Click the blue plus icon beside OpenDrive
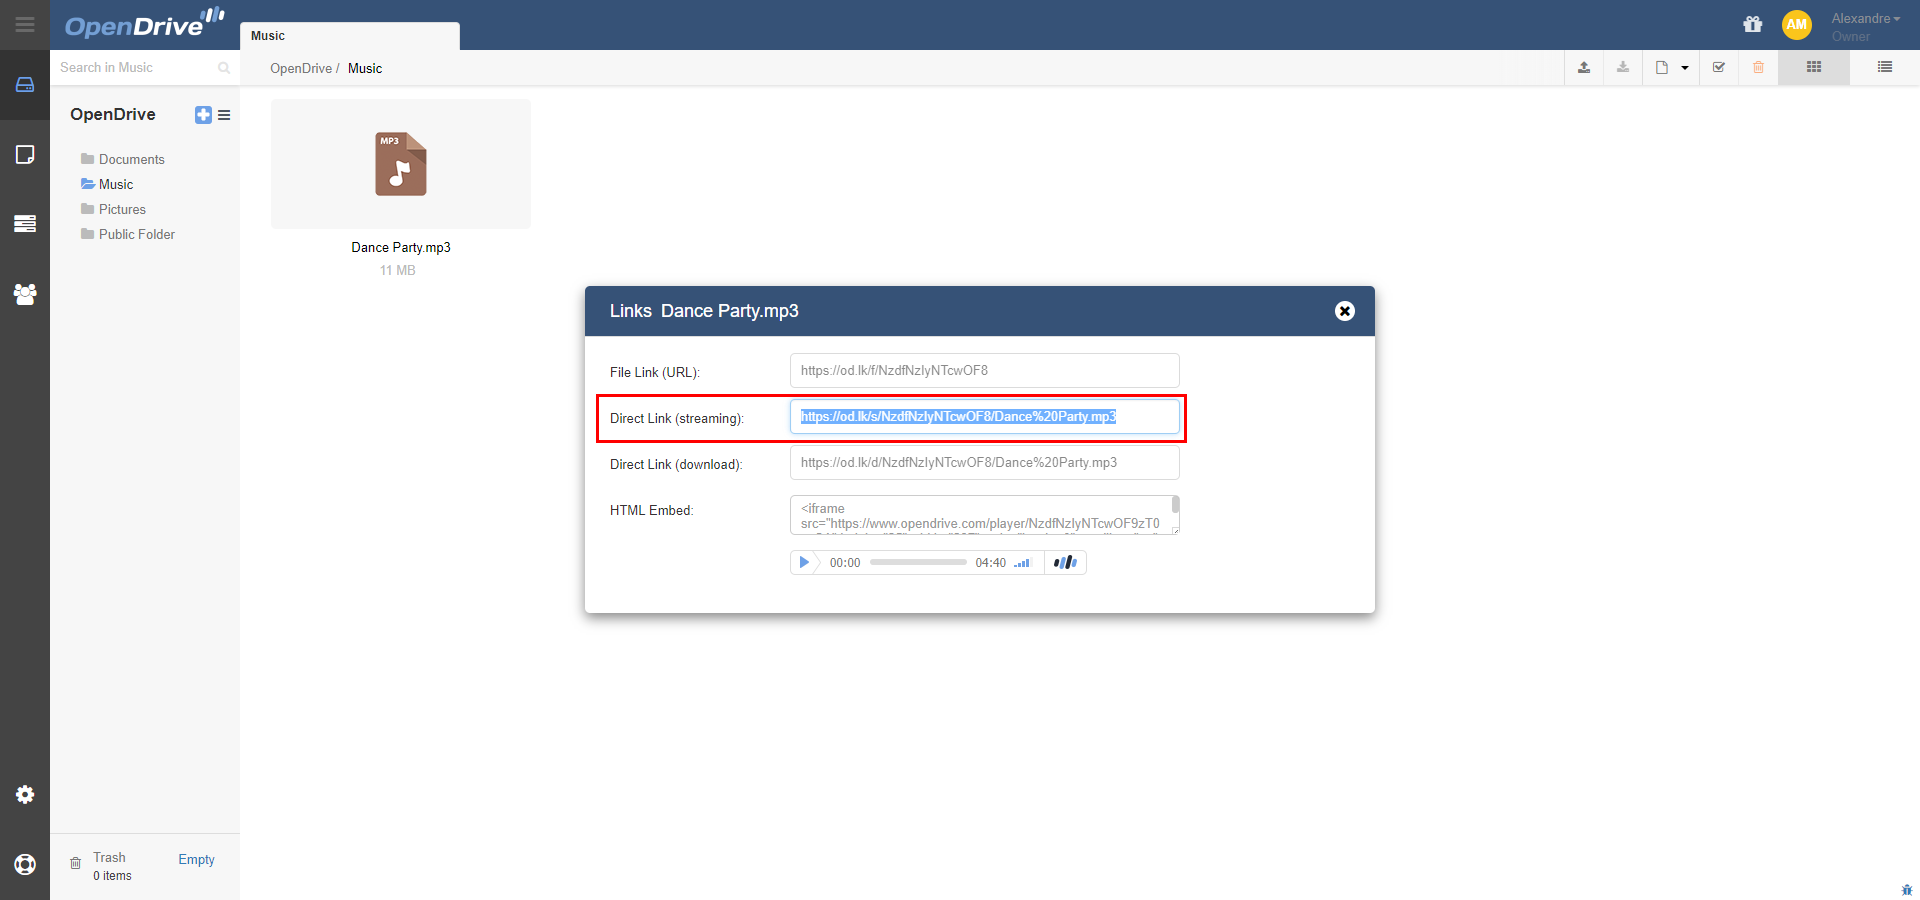The image size is (1920, 900). (x=203, y=115)
